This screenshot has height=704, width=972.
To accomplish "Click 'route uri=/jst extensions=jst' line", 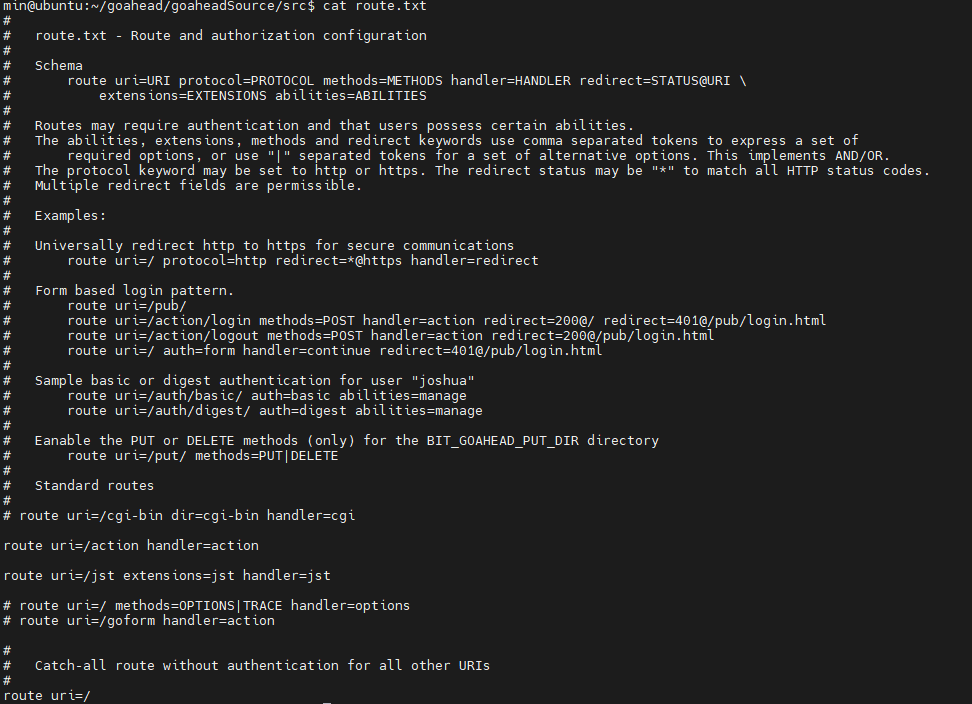I will pyautogui.click(x=167, y=576).
